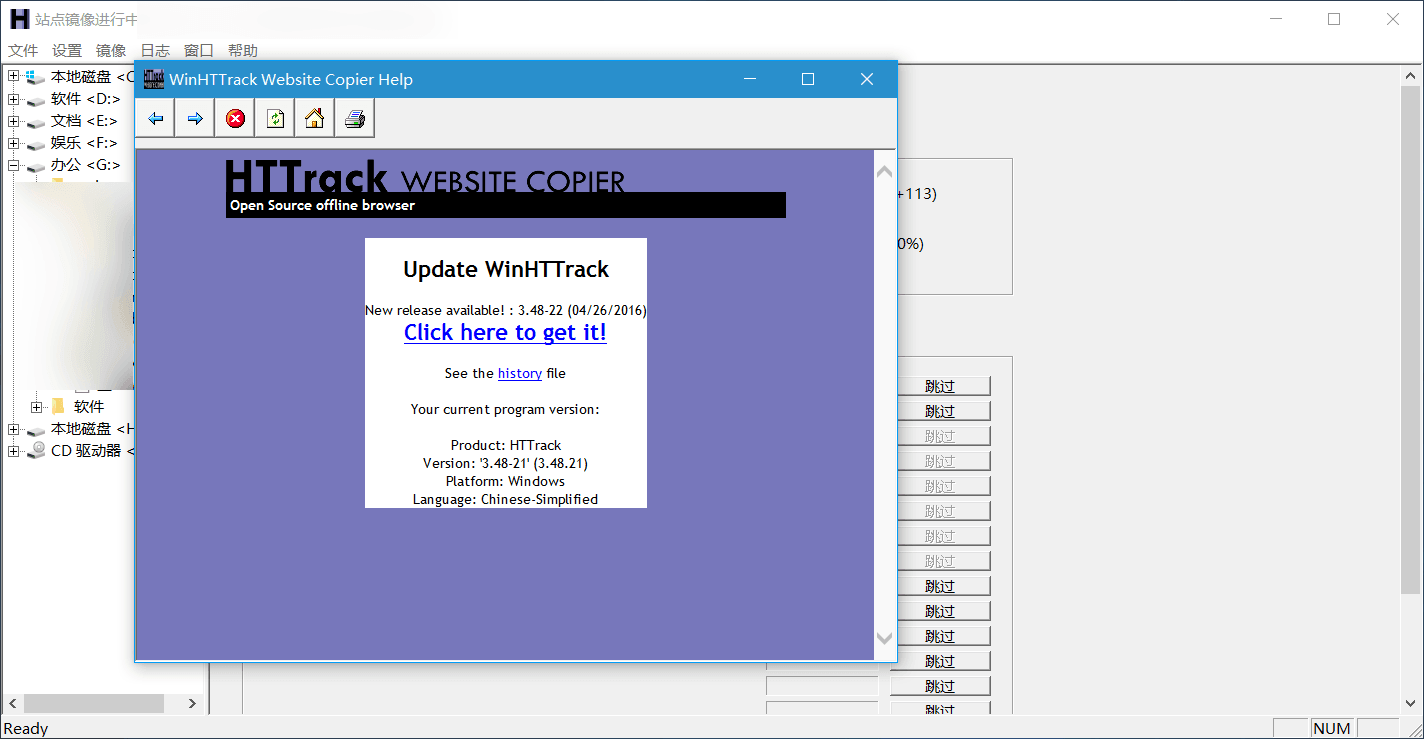Expand the 本地磁盘 <C node

tap(13, 76)
